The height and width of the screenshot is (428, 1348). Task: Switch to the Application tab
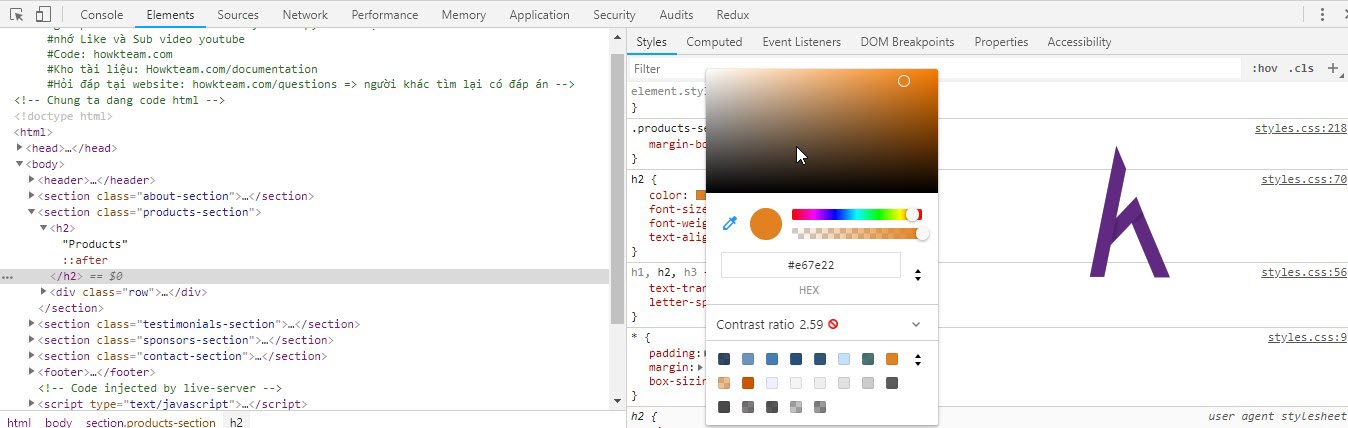[x=540, y=15]
